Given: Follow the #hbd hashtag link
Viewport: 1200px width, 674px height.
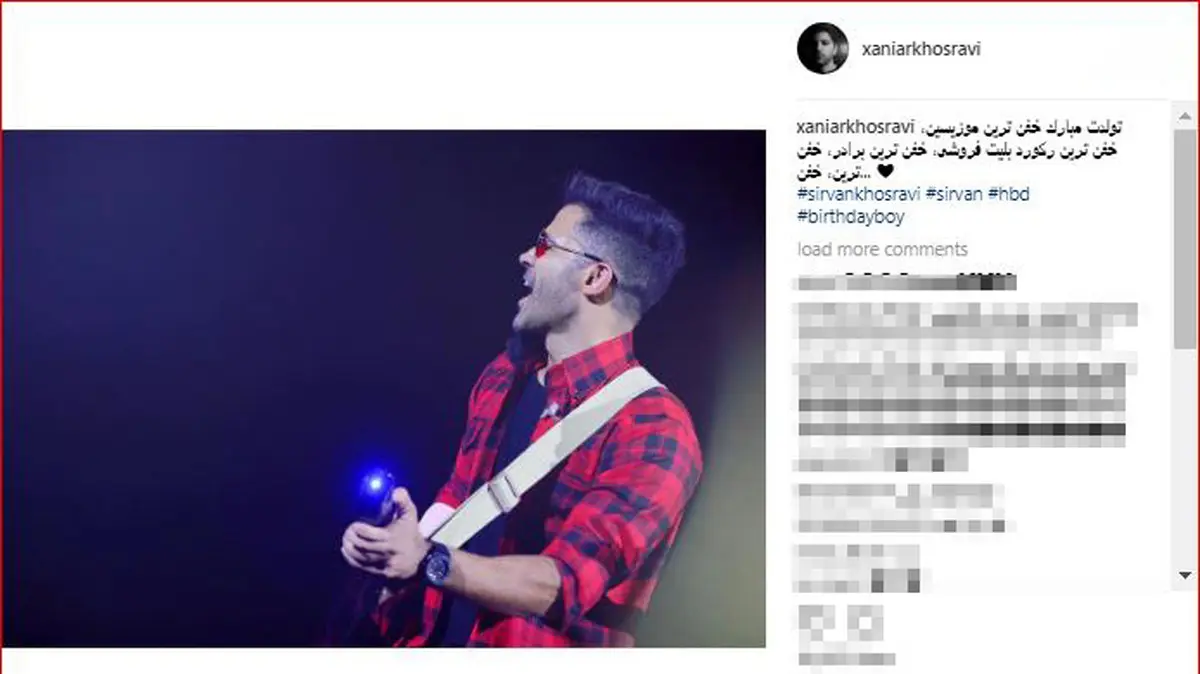Looking at the screenshot, I should [x=1008, y=194].
